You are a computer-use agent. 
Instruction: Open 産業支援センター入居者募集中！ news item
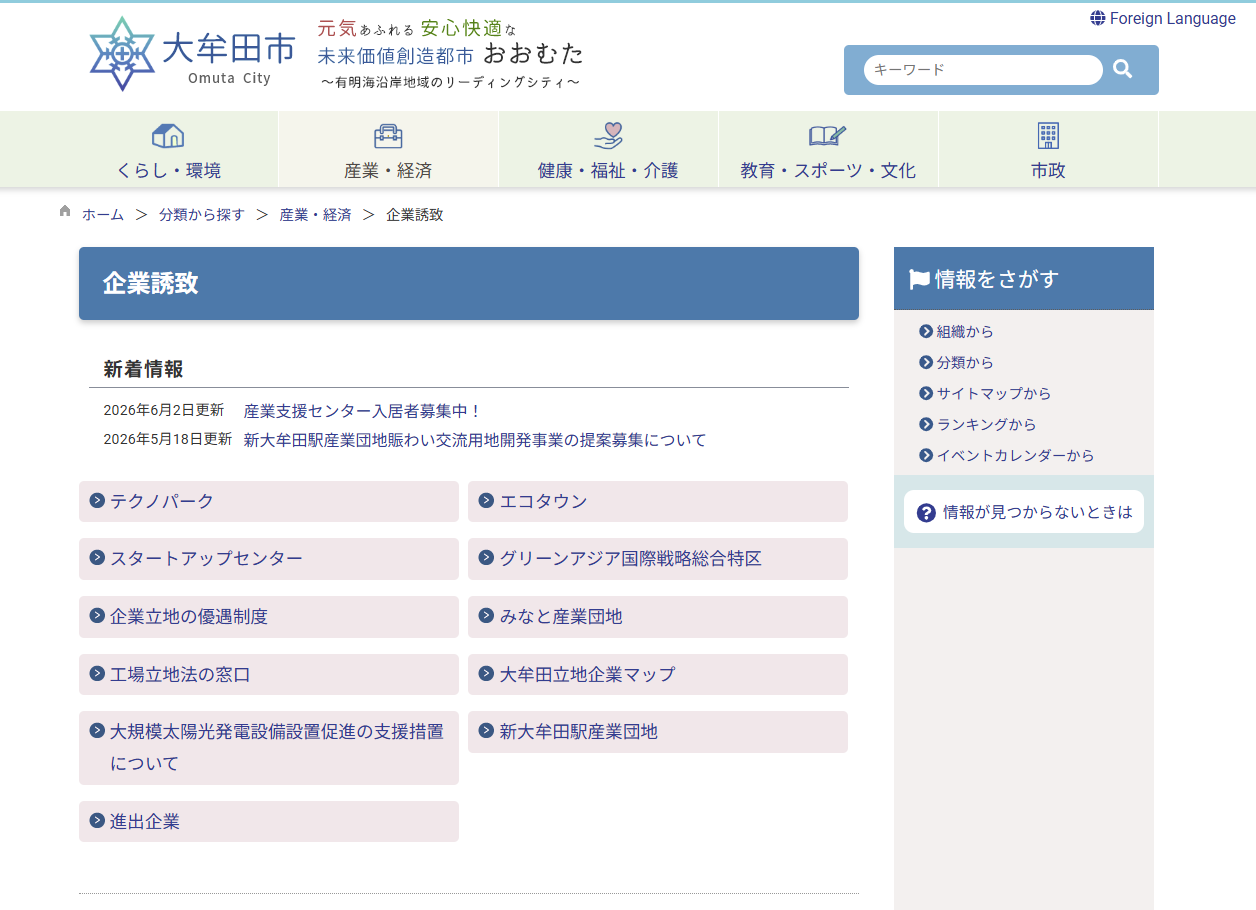(x=363, y=411)
